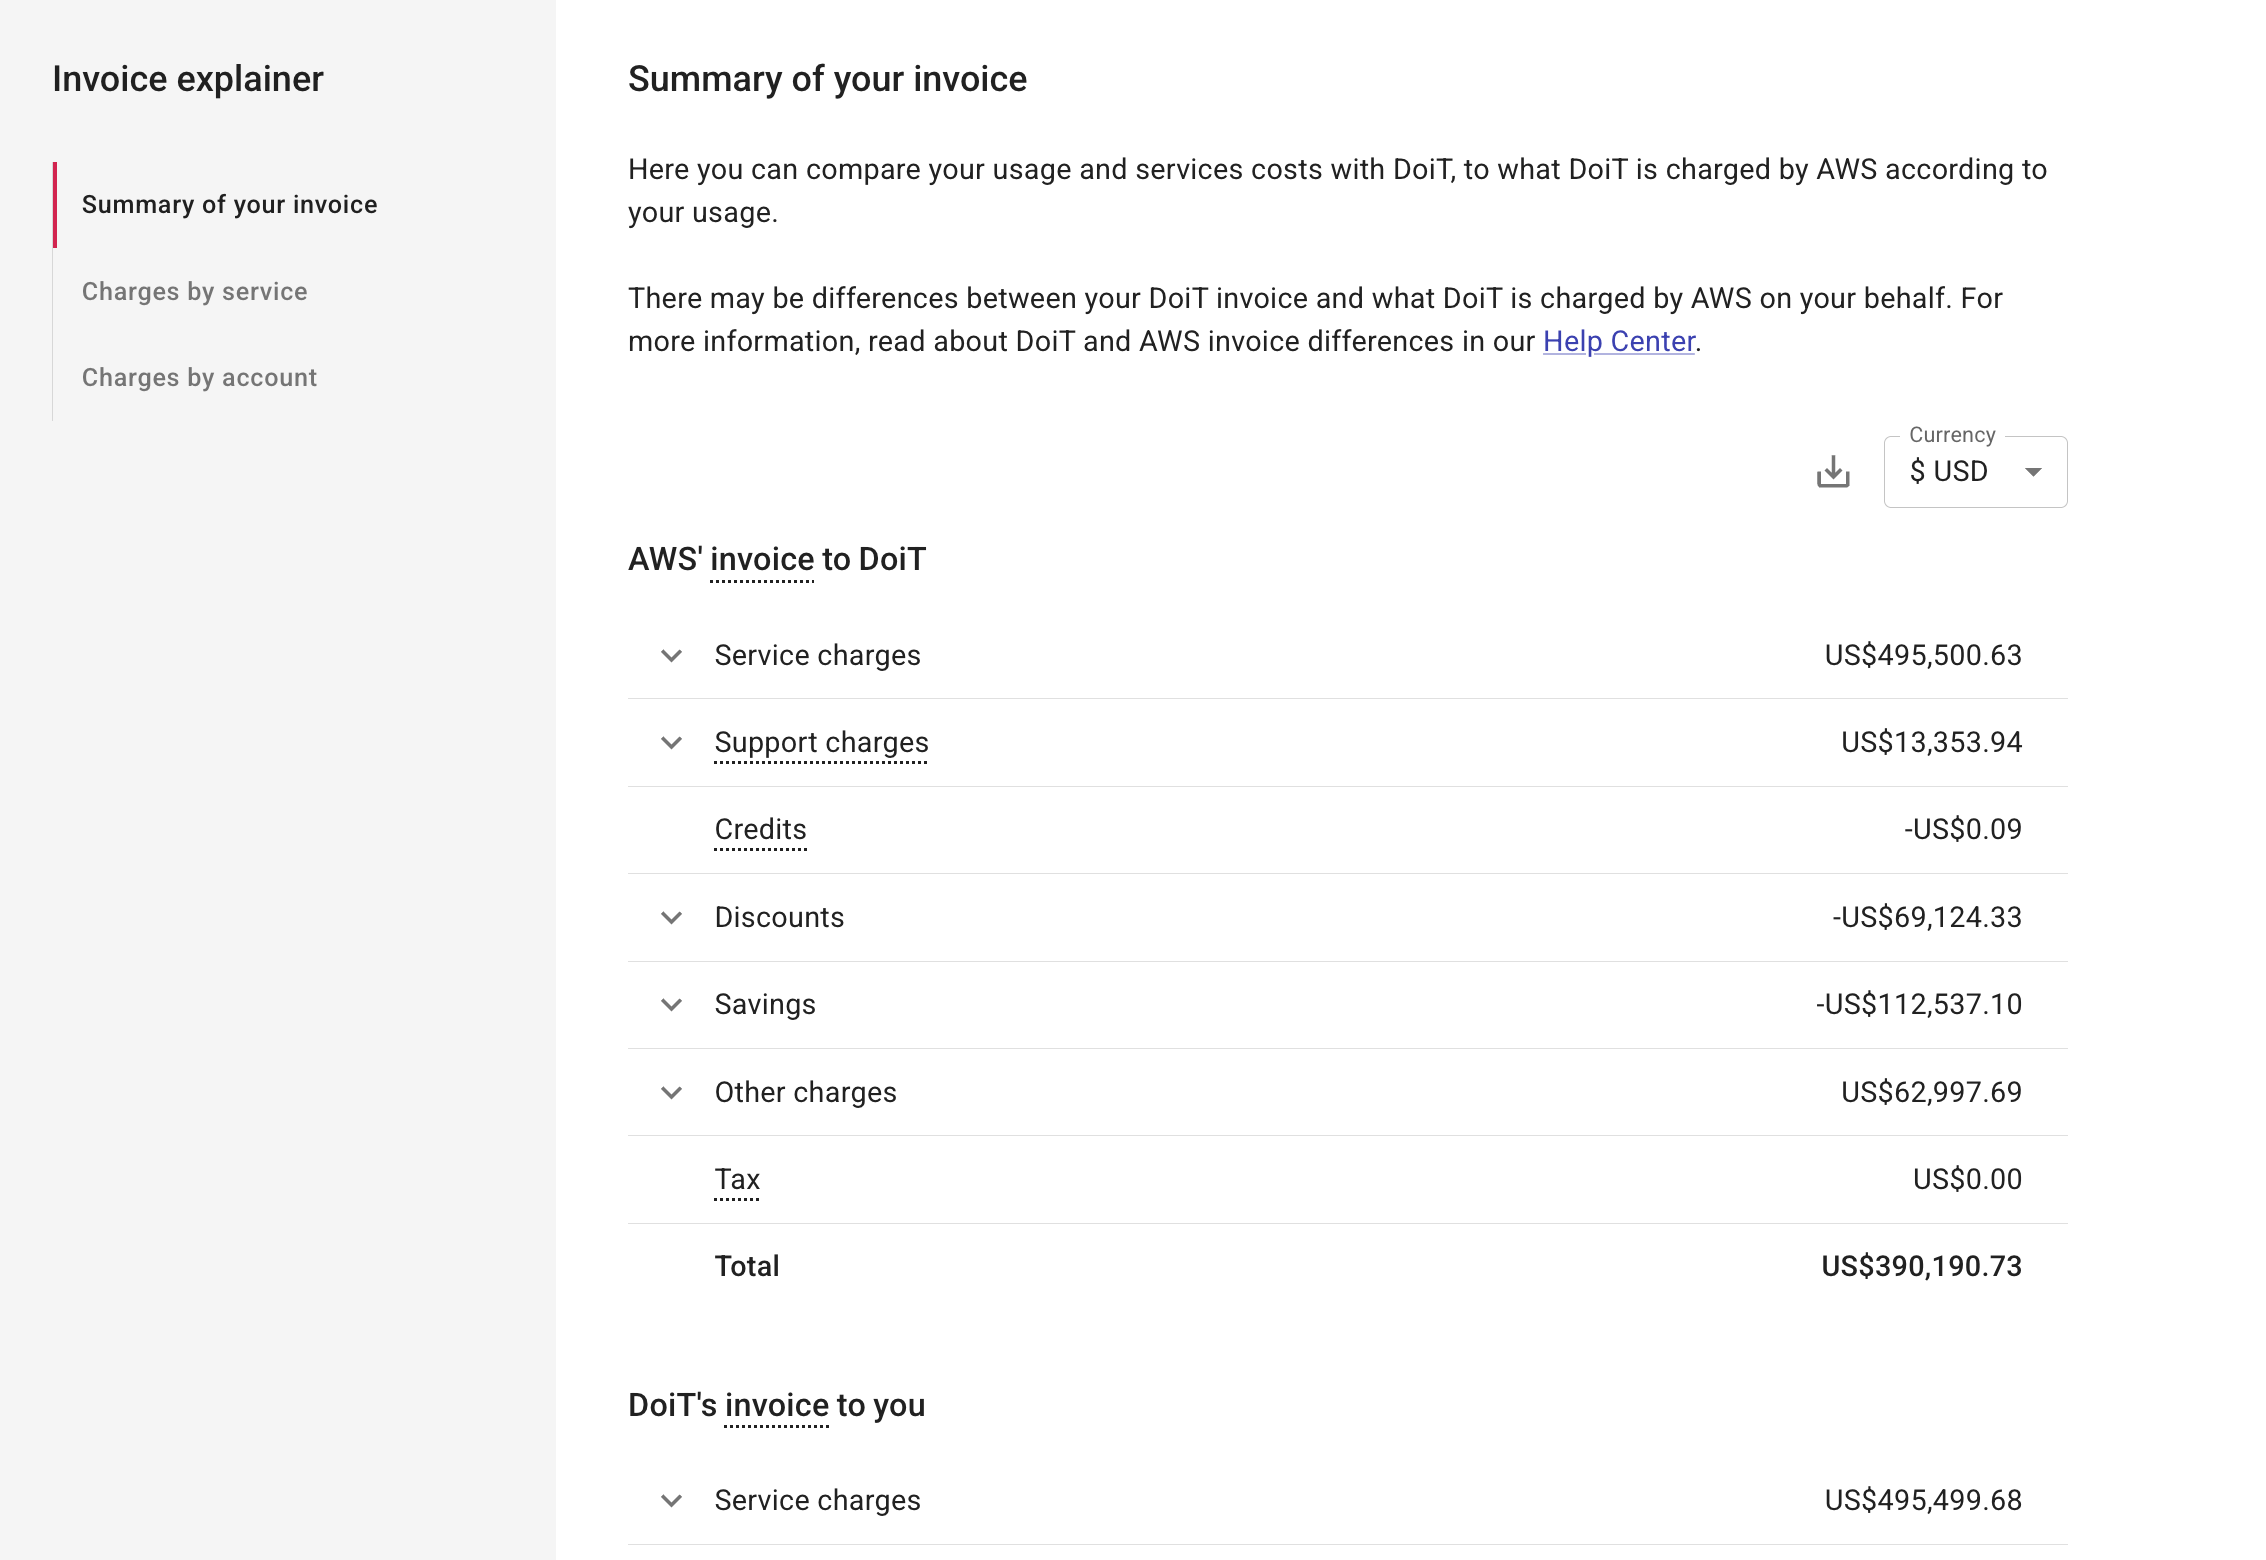Image resolution: width=2266 pixels, height=1560 pixels.
Task: Expand the Discounts row
Action: point(672,918)
